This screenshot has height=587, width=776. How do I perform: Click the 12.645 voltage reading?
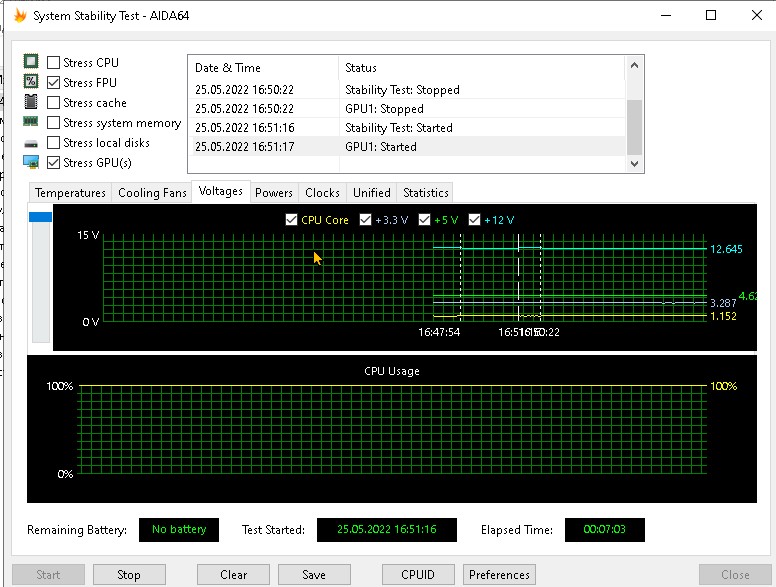click(x=726, y=249)
